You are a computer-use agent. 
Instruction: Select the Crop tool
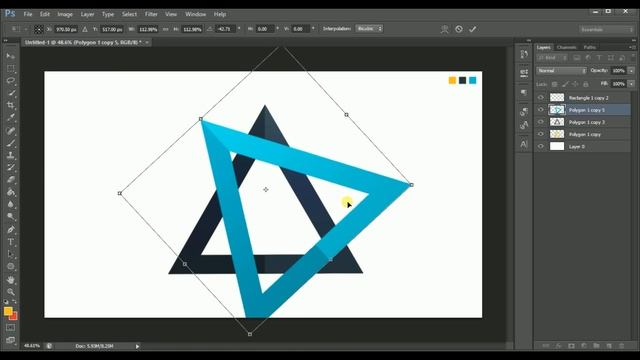coord(11,105)
